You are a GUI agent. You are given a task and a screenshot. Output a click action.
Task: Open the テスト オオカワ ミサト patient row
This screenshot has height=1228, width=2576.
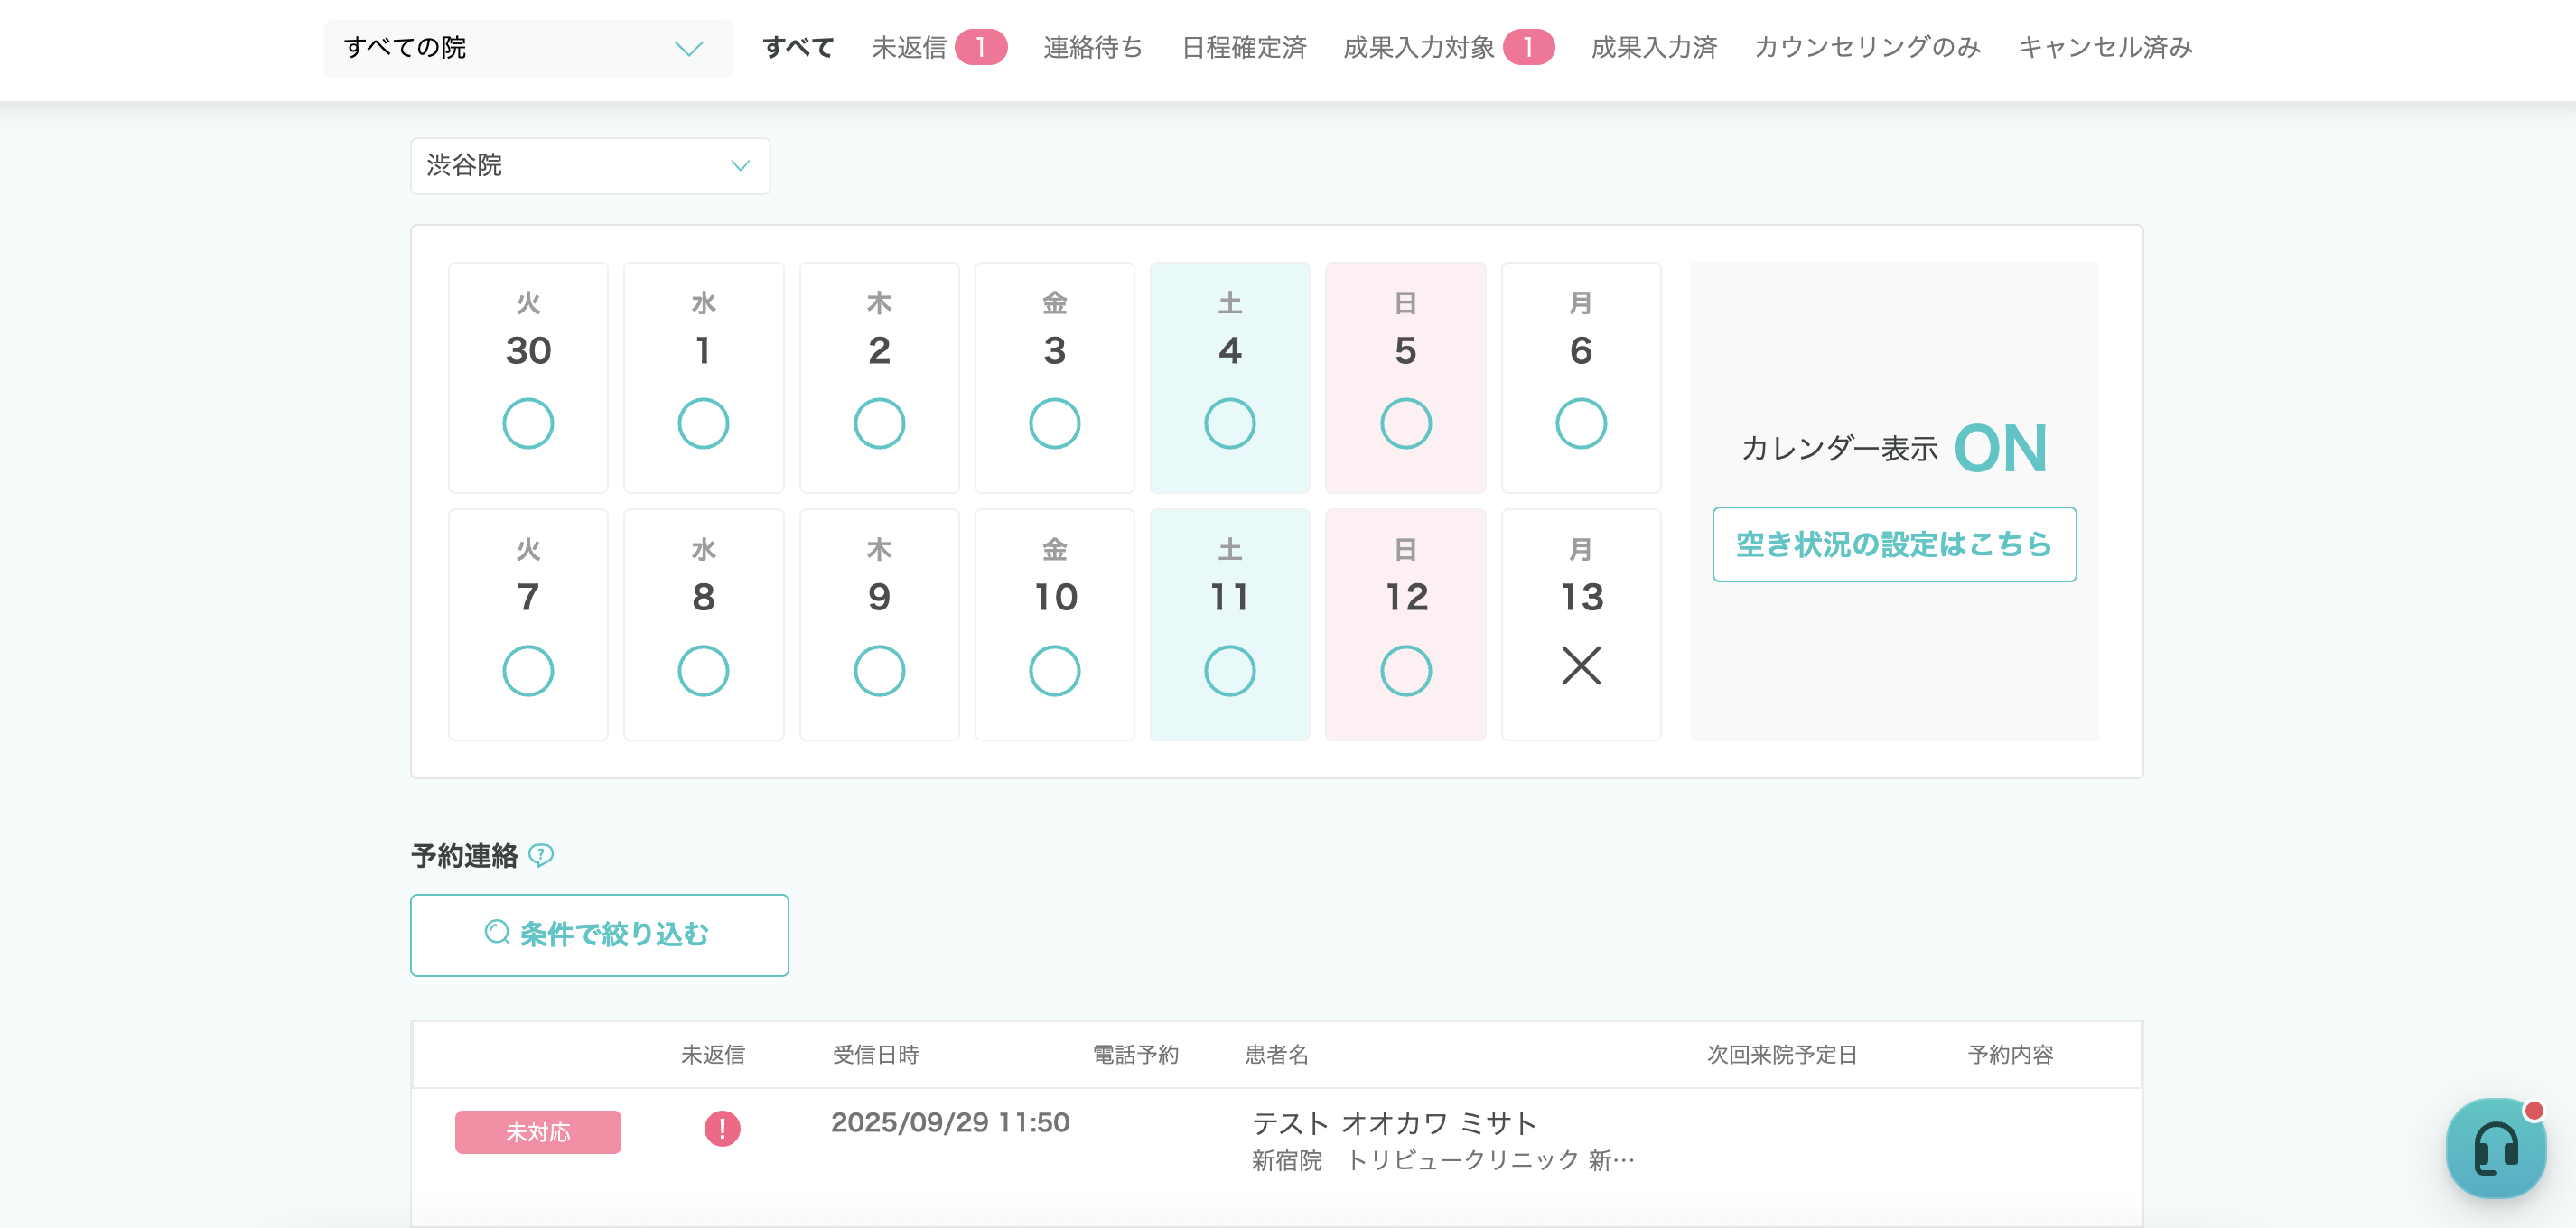1393,1124
